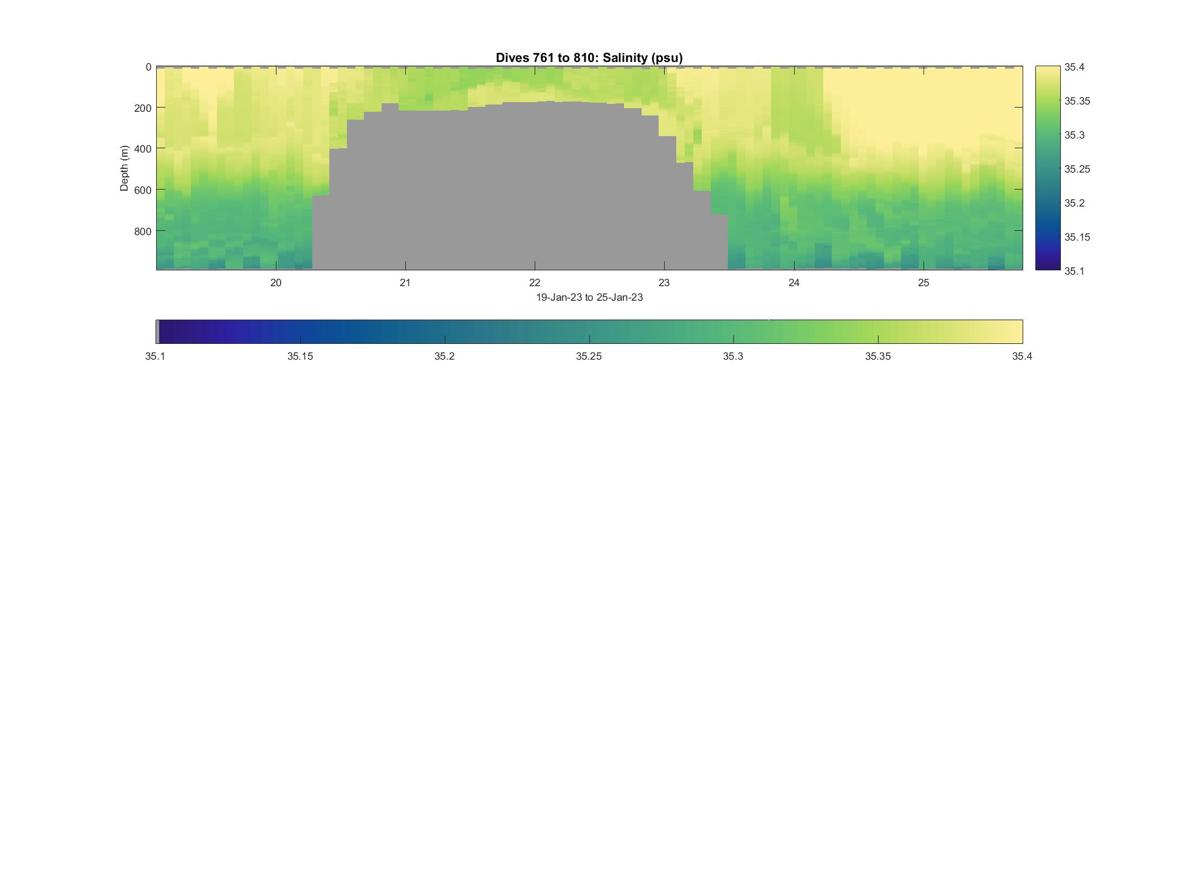Image resolution: width=1200 pixels, height=885 pixels.
Task: Click vertical colorbar label '35.1'
Action: pyautogui.click(x=1075, y=270)
